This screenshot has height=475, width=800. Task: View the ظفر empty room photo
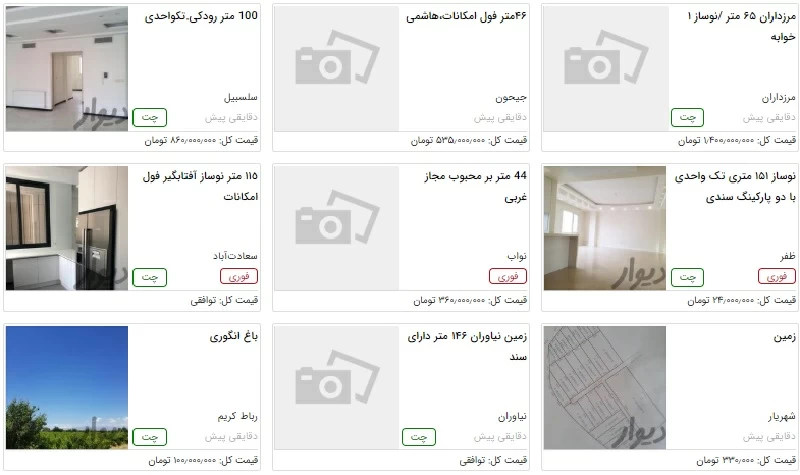tap(605, 228)
